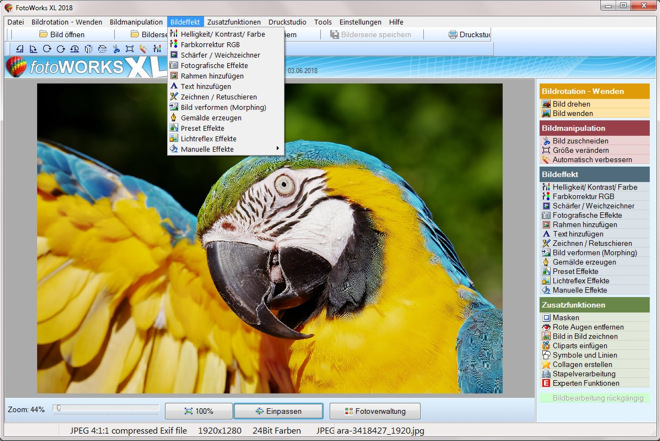660x441 pixels.
Task: Click the Bild öffnen toolbar button
Action: (x=62, y=35)
